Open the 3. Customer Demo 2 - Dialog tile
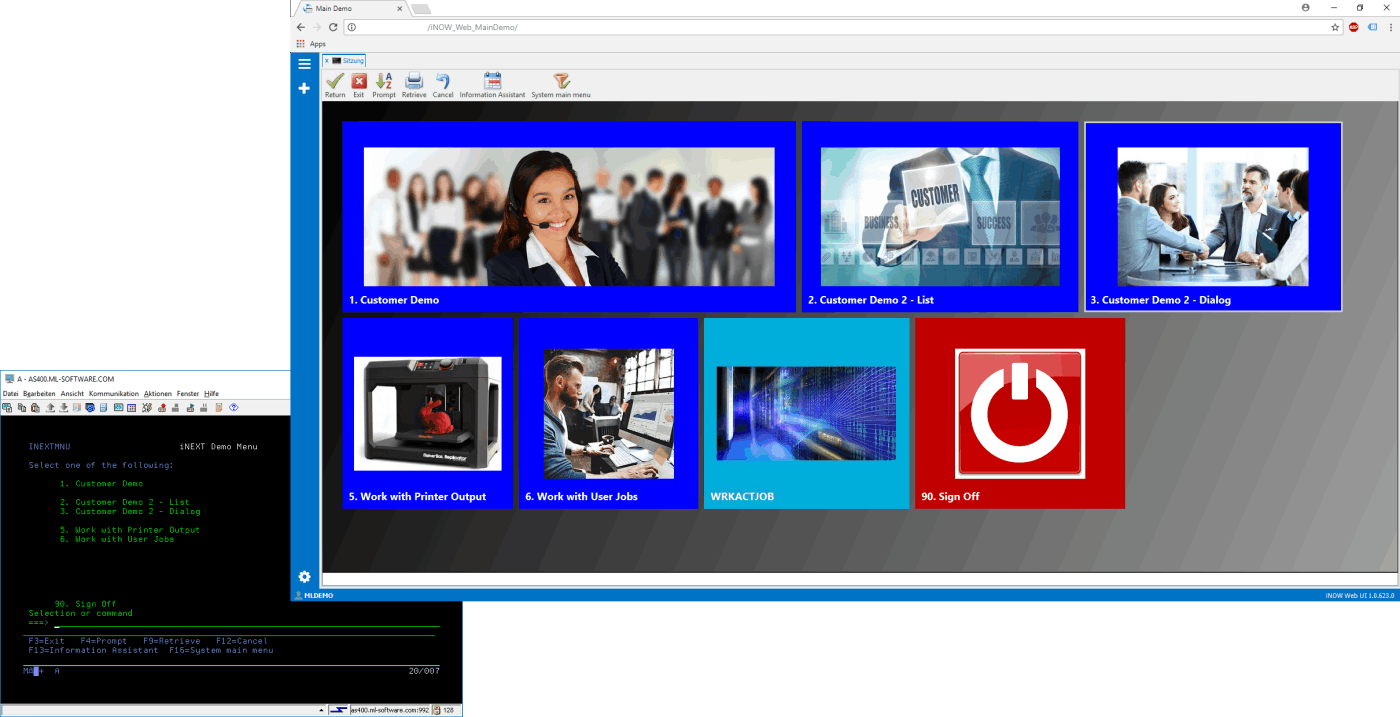This screenshot has height=717, width=1400. [x=1213, y=217]
